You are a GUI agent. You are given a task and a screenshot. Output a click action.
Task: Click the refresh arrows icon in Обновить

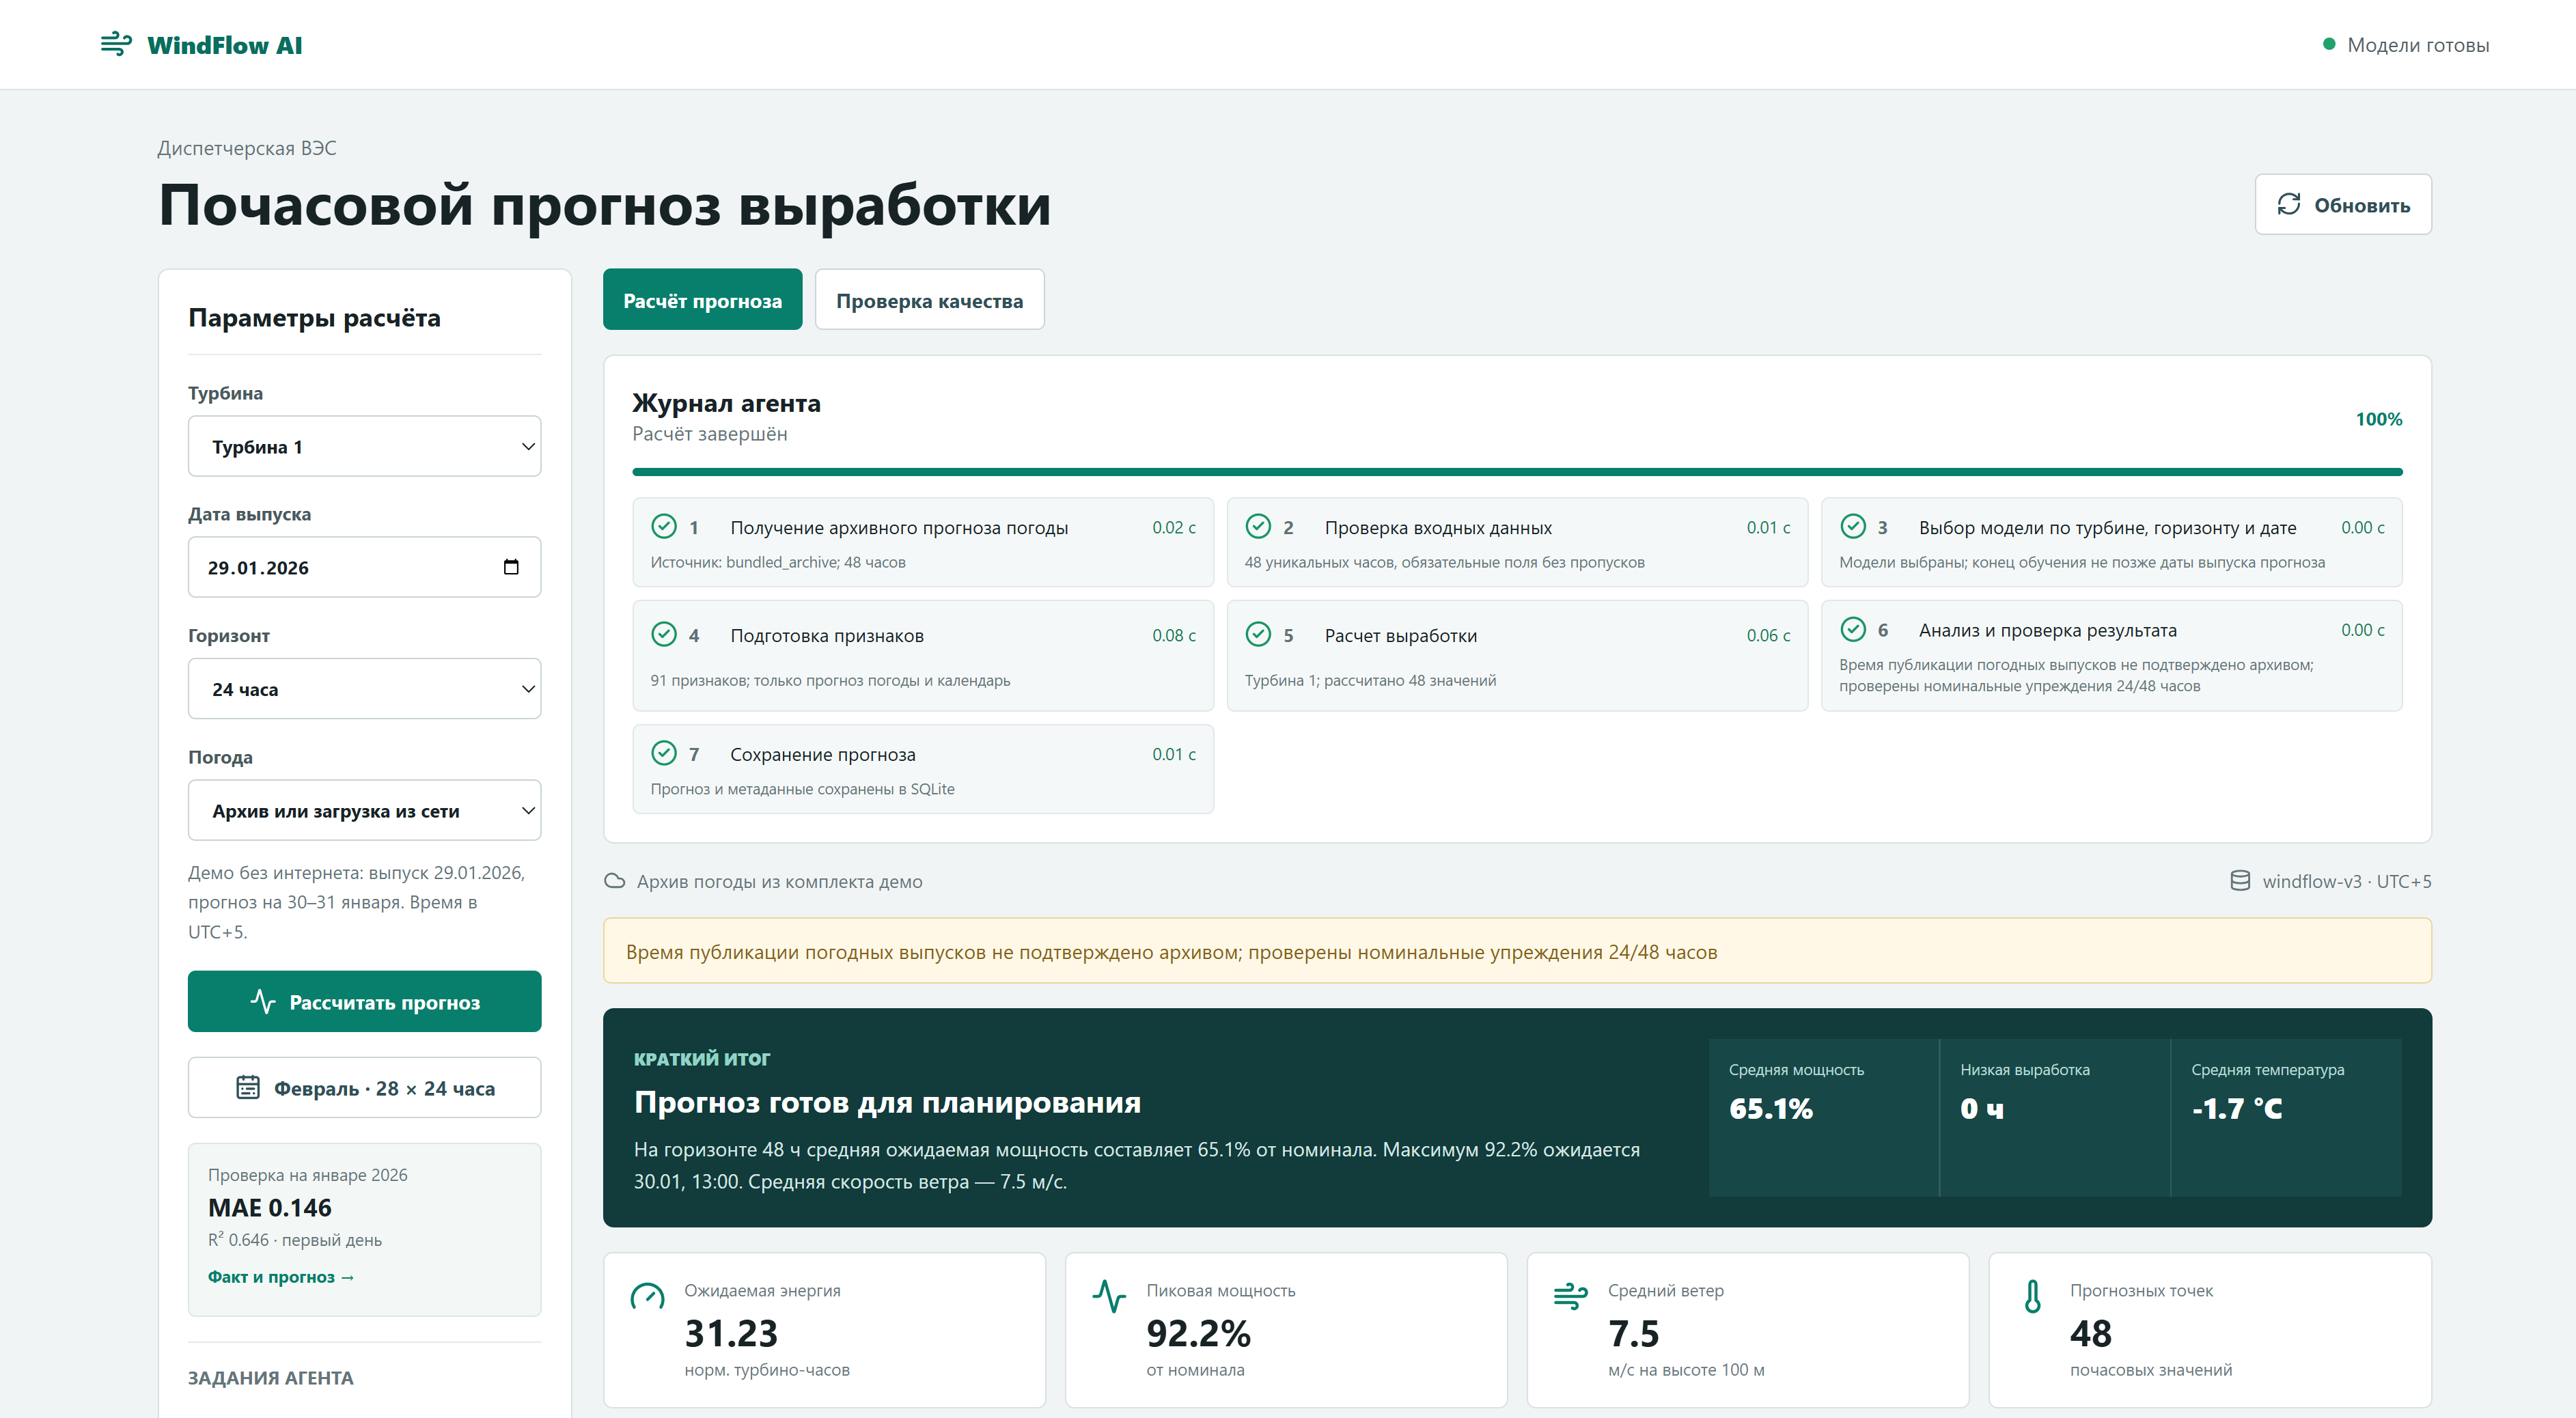click(2289, 204)
